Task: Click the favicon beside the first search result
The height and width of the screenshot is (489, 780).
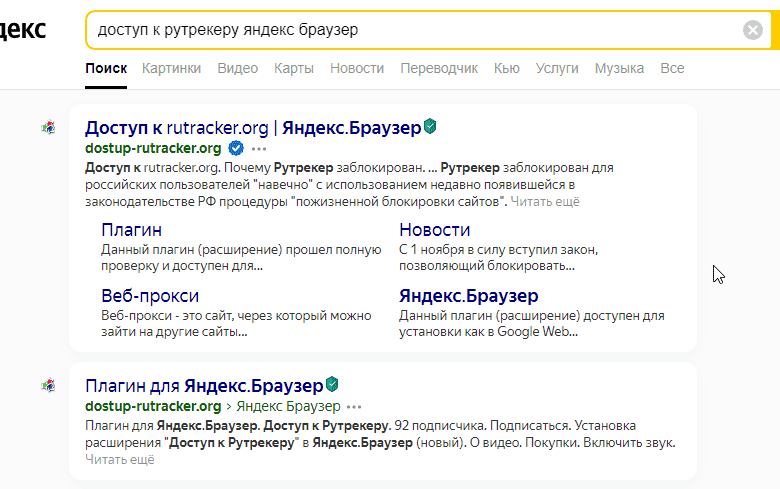Action: pyautogui.click(x=48, y=128)
